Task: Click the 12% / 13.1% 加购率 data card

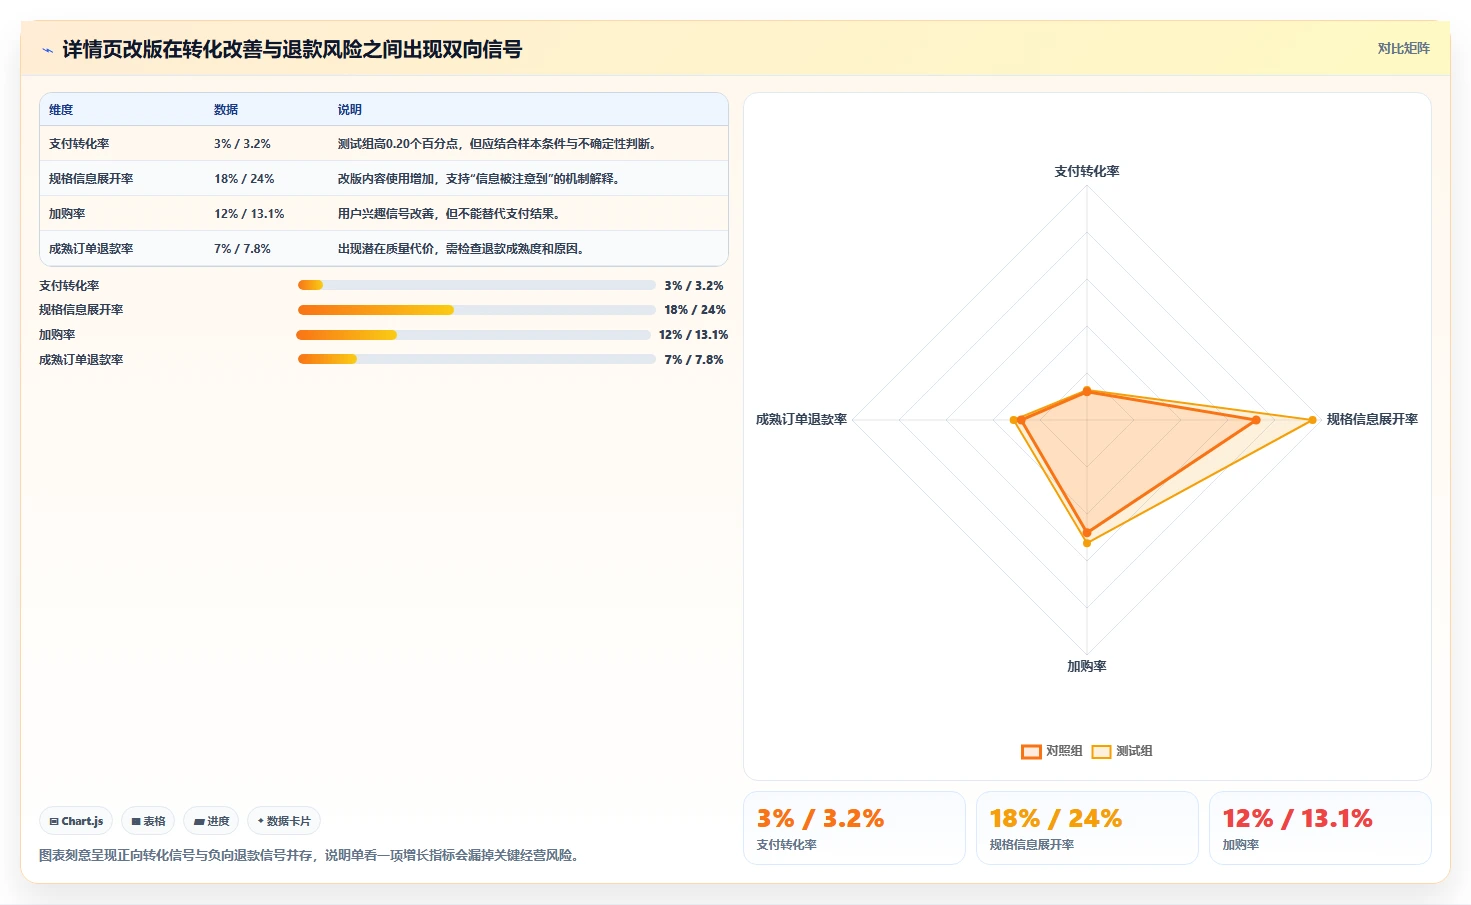Action: coord(1320,828)
